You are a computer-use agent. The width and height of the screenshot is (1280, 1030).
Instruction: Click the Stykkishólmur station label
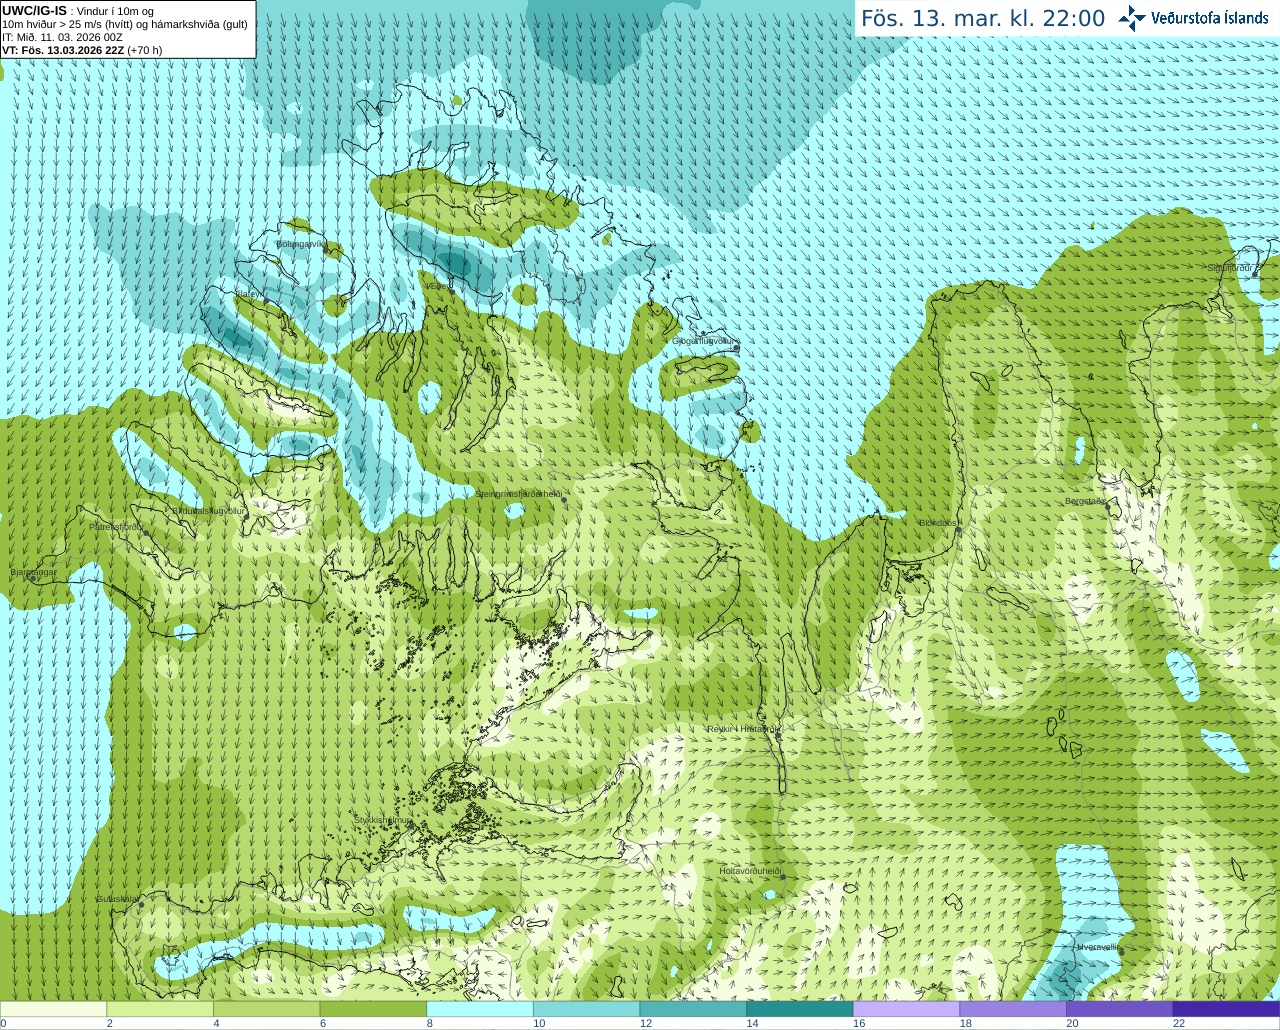pyautogui.click(x=383, y=820)
